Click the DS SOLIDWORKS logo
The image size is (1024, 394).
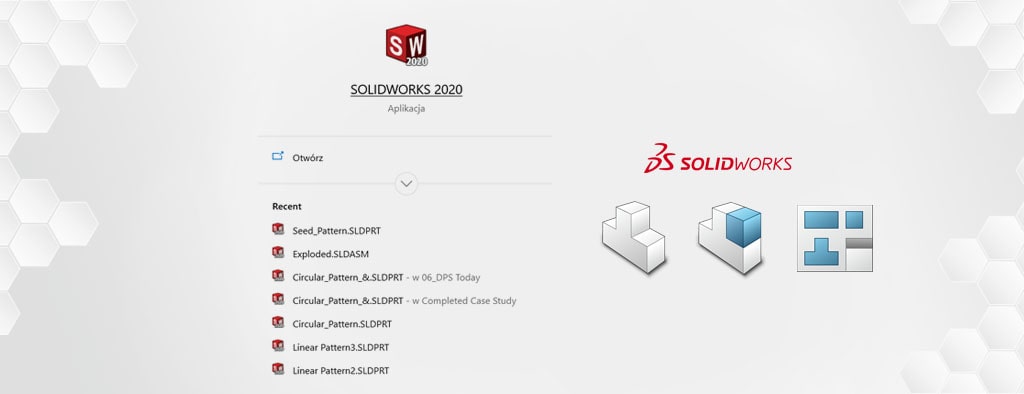718,157
